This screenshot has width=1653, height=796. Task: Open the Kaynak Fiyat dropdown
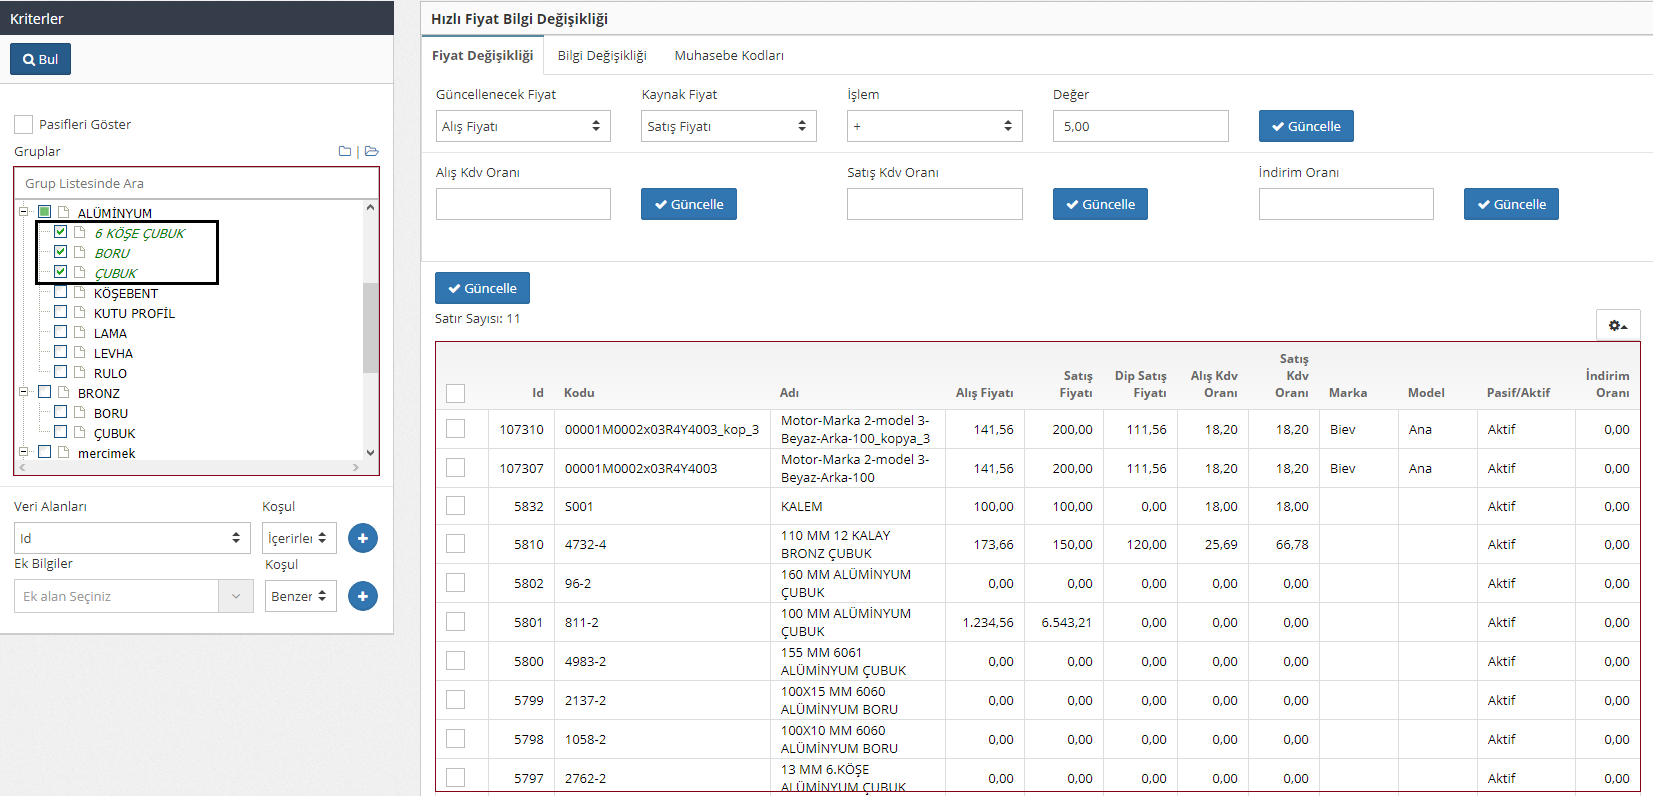pyautogui.click(x=728, y=126)
